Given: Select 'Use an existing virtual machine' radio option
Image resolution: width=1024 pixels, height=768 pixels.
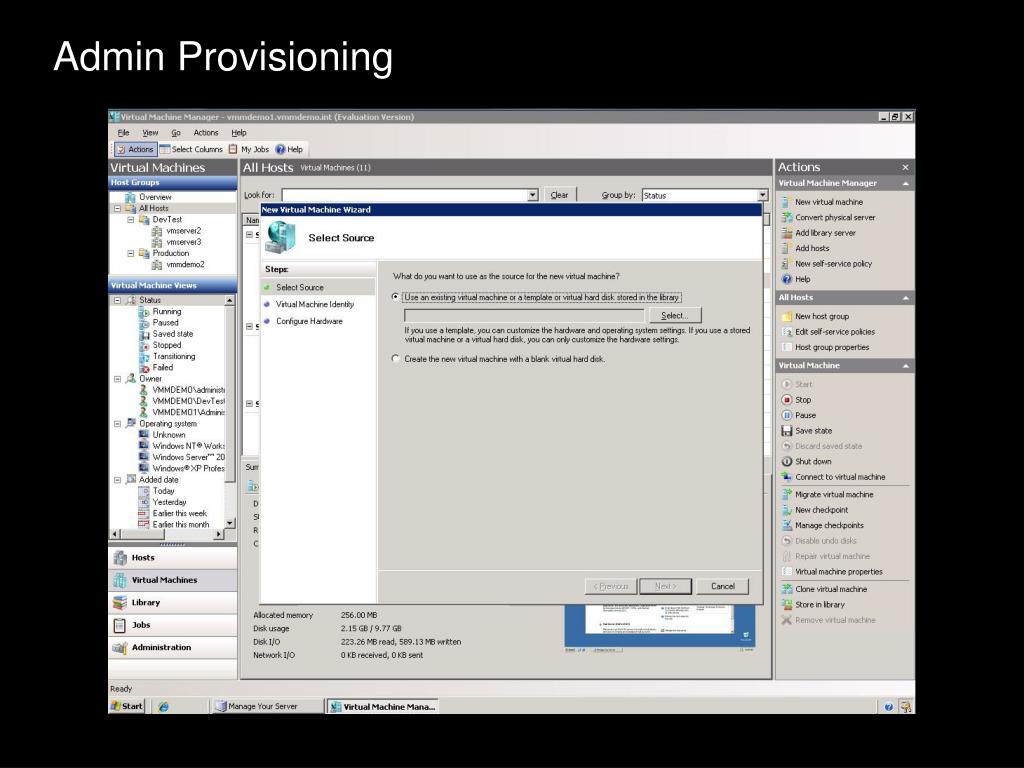Looking at the screenshot, I should point(395,296).
